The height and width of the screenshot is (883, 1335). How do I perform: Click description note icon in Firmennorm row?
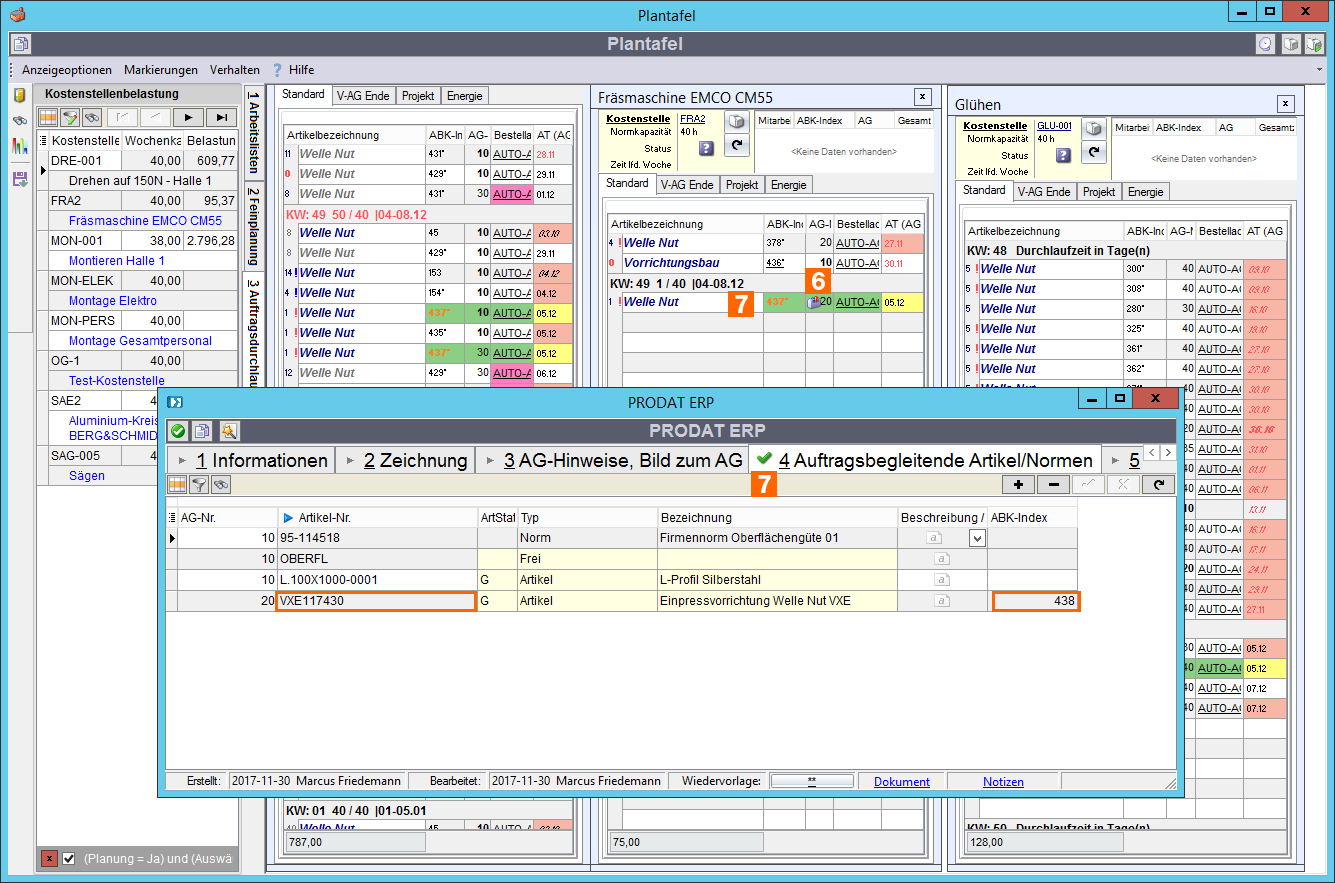(935, 537)
